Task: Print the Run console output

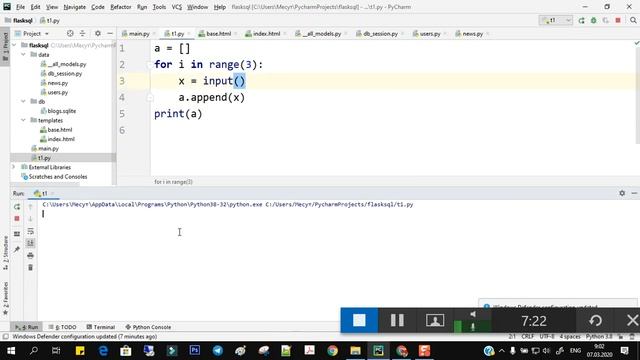Action: (x=30, y=256)
